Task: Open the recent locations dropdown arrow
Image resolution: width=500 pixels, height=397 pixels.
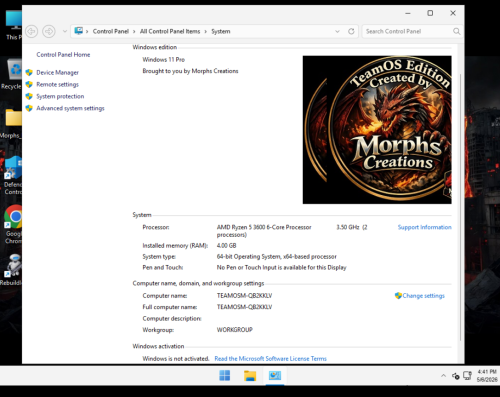Action: click(65, 31)
